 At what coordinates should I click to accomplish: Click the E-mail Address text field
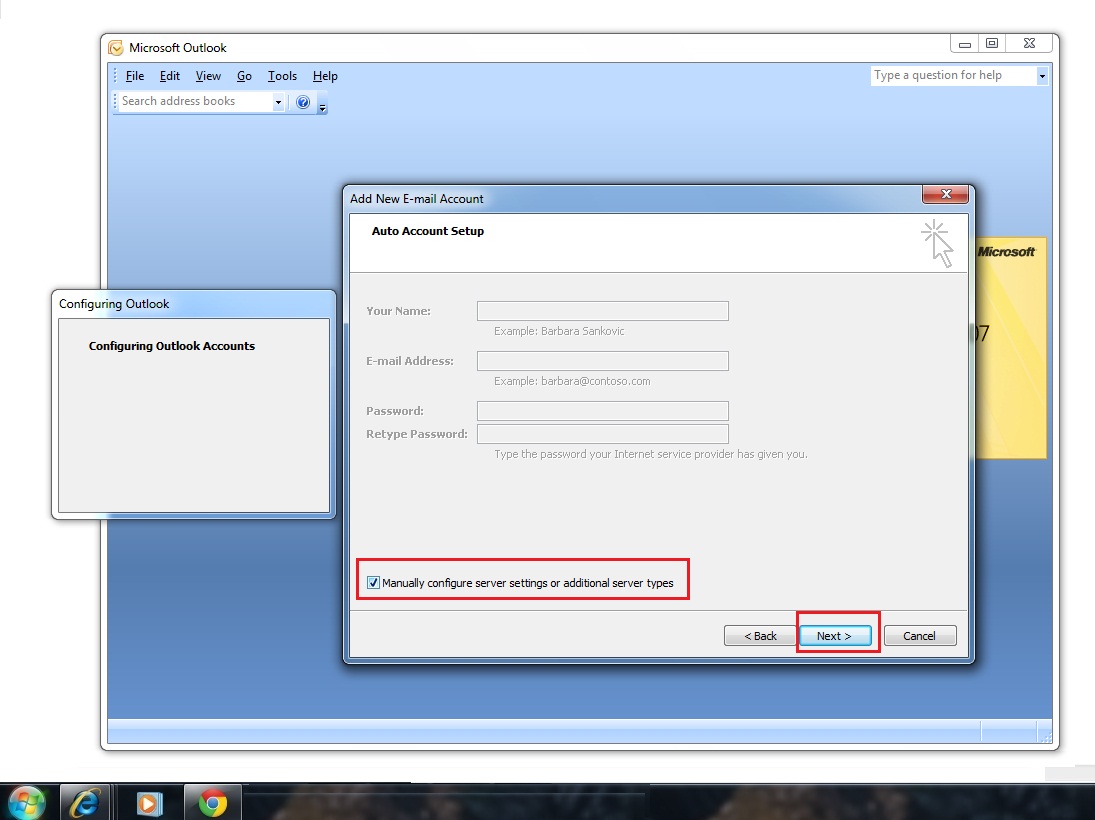click(603, 361)
